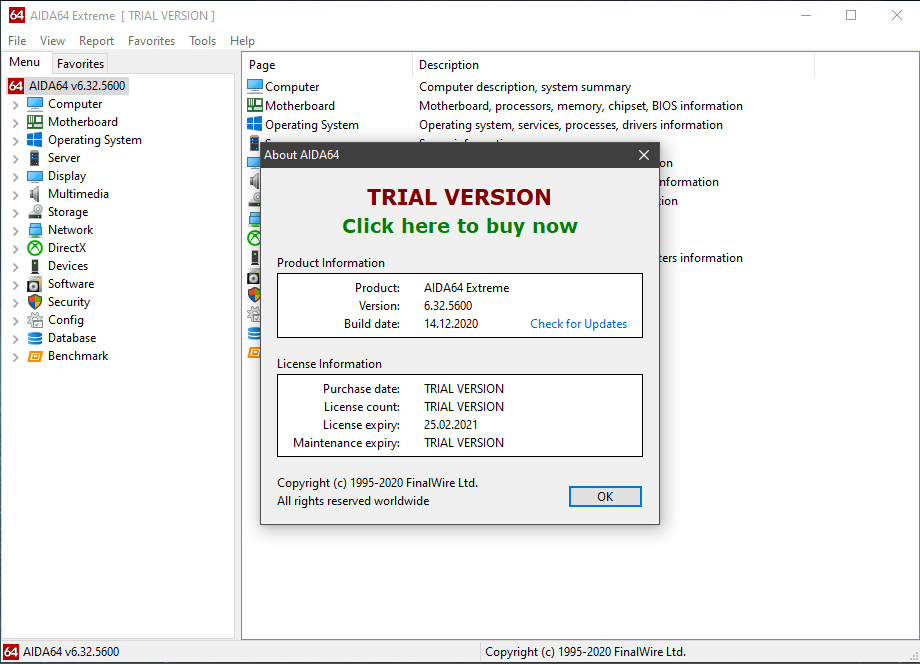920x664 pixels.
Task: Select the Database tree item label
Action: click(x=72, y=338)
